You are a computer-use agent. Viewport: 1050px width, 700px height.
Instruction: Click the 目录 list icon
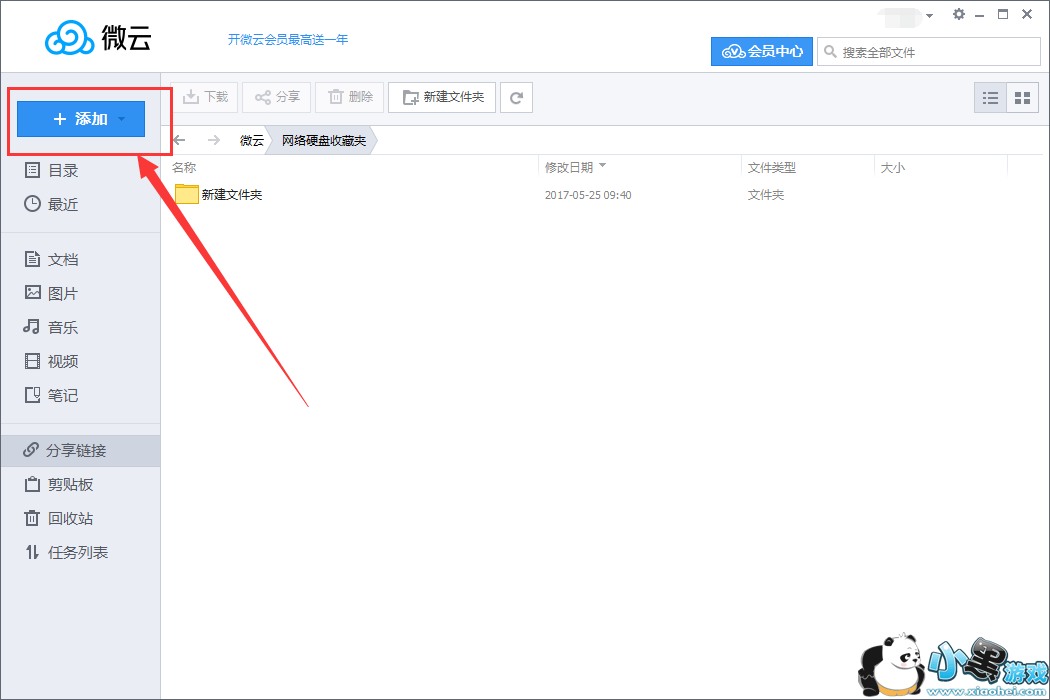coord(32,170)
